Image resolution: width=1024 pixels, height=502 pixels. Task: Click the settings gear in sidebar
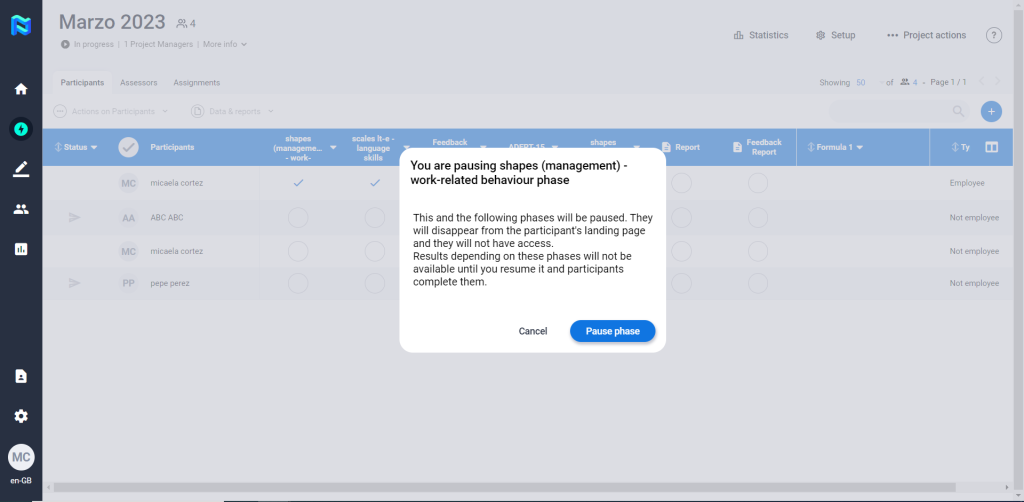(21, 416)
